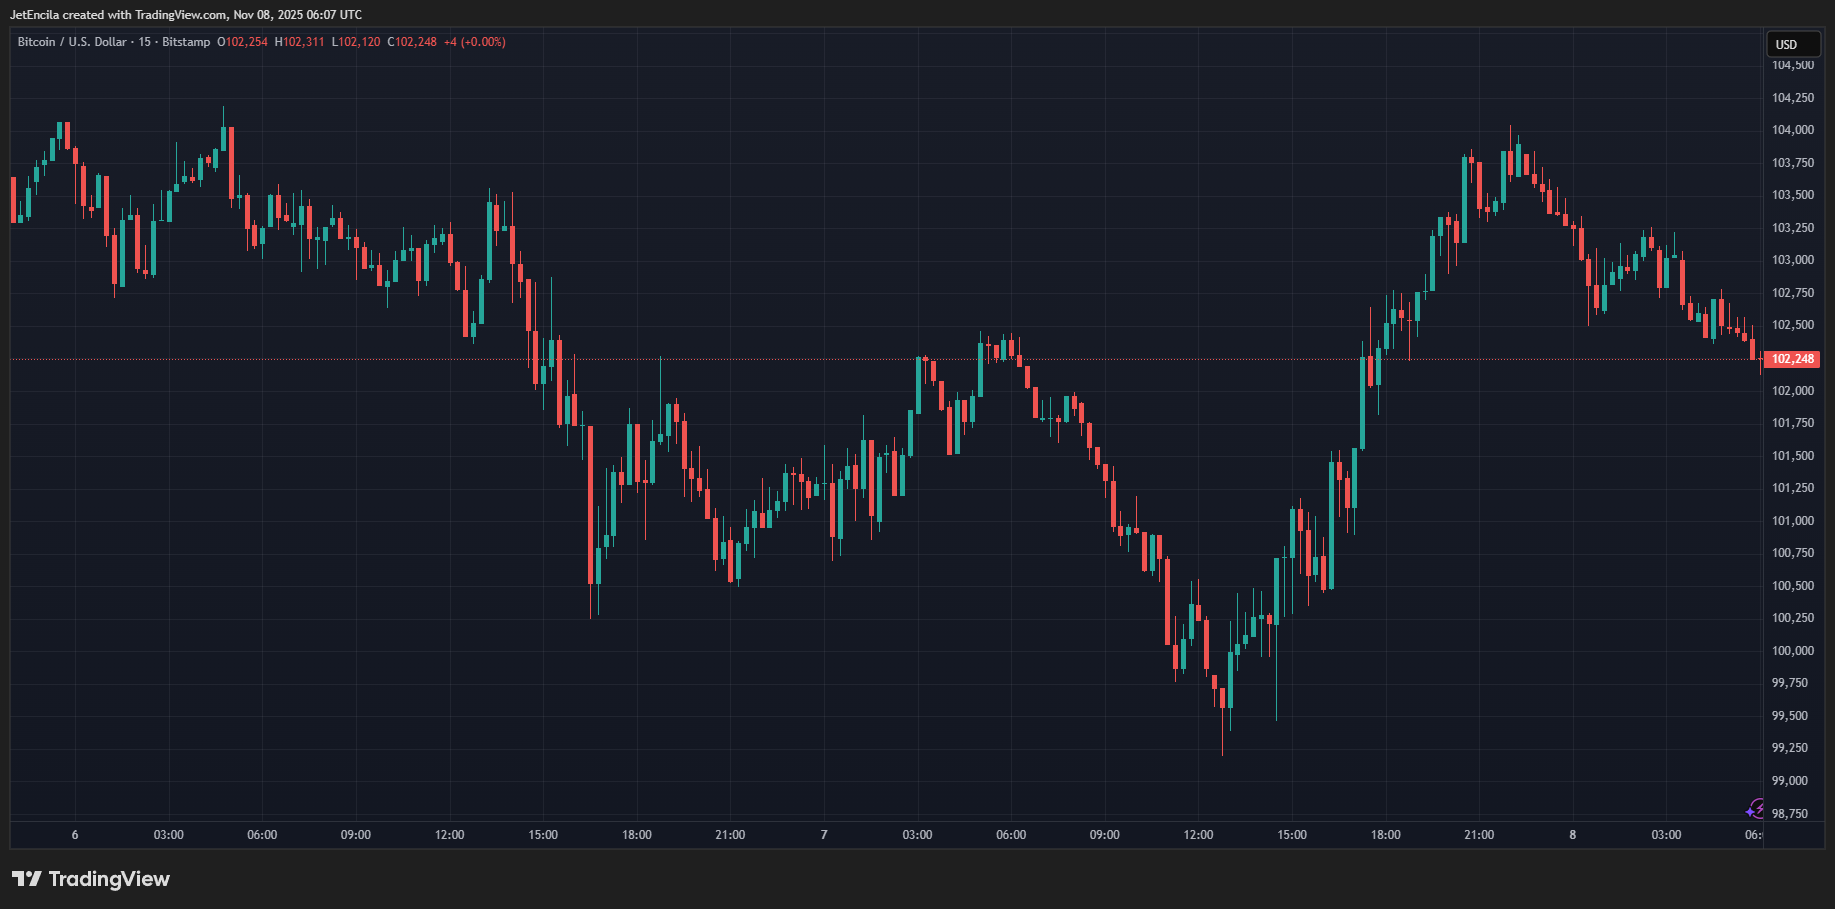Click the 'JetEncila created with TradingView.com' caption
Screen dimensions: 1835x909
[186, 15]
